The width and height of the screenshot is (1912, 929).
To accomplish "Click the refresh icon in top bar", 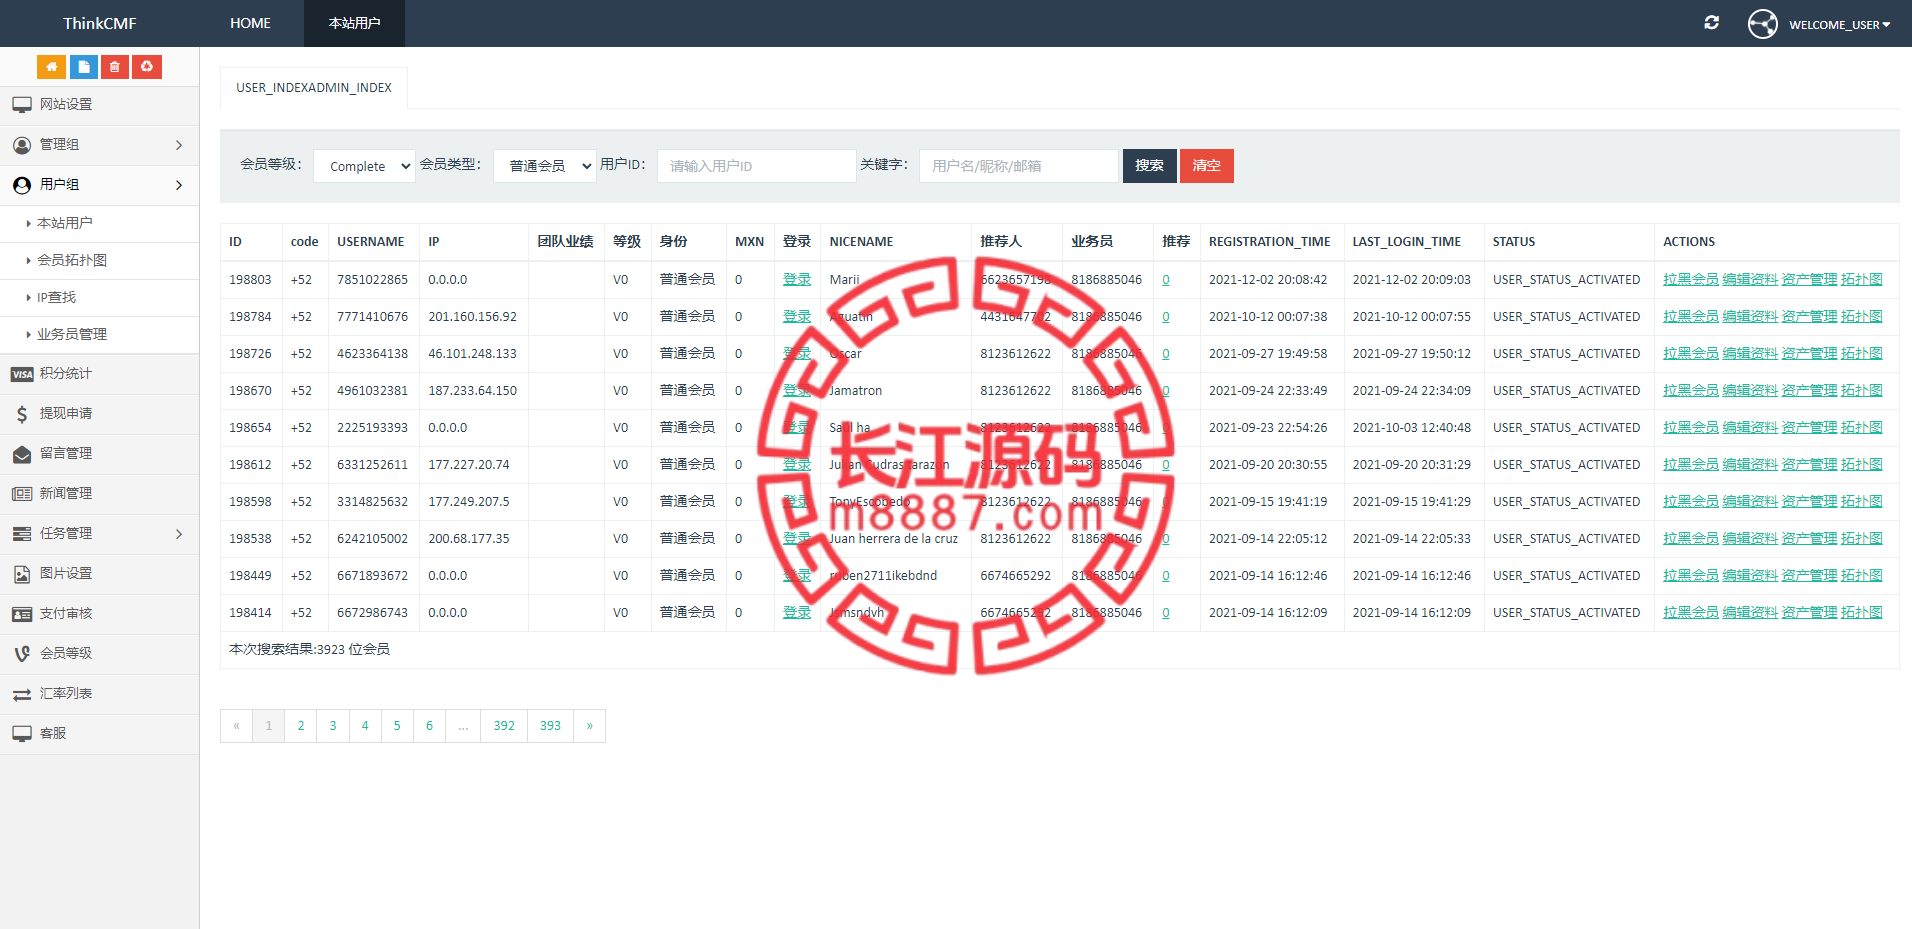I will [1712, 23].
